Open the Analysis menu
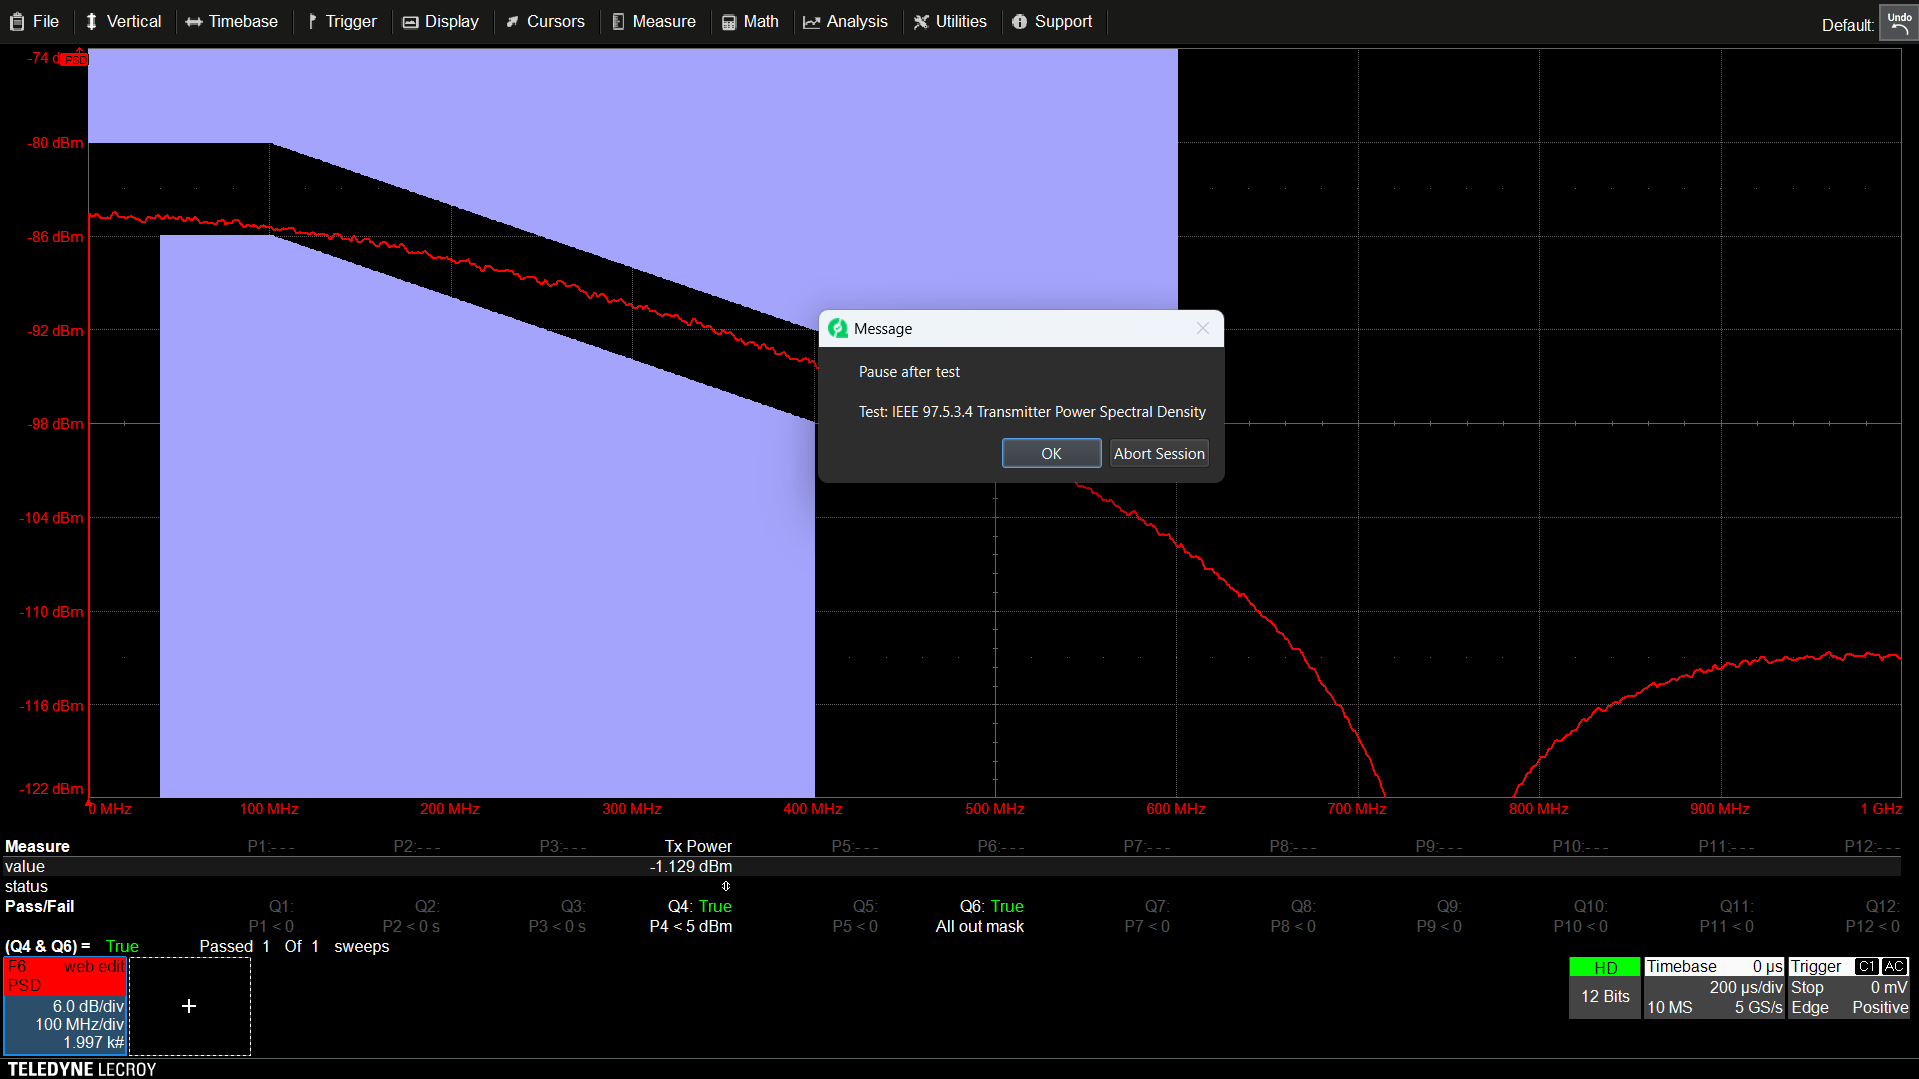The image size is (1919, 1079). [x=846, y=21]
